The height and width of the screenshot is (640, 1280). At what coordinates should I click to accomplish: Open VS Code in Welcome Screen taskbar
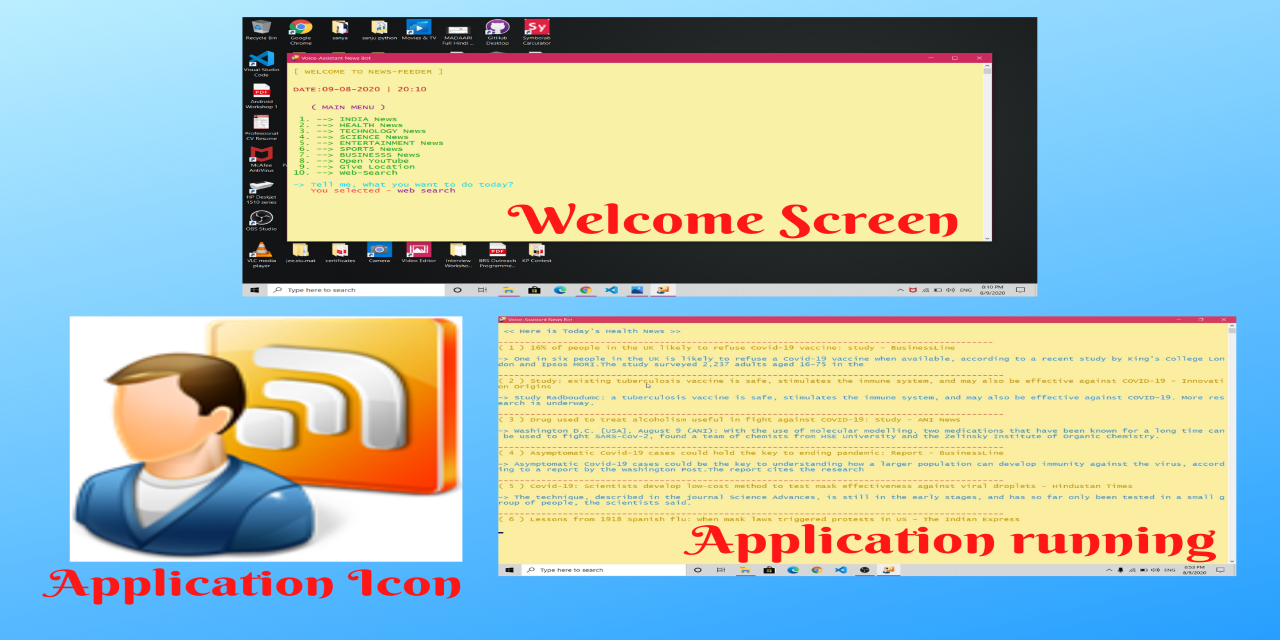611,290
